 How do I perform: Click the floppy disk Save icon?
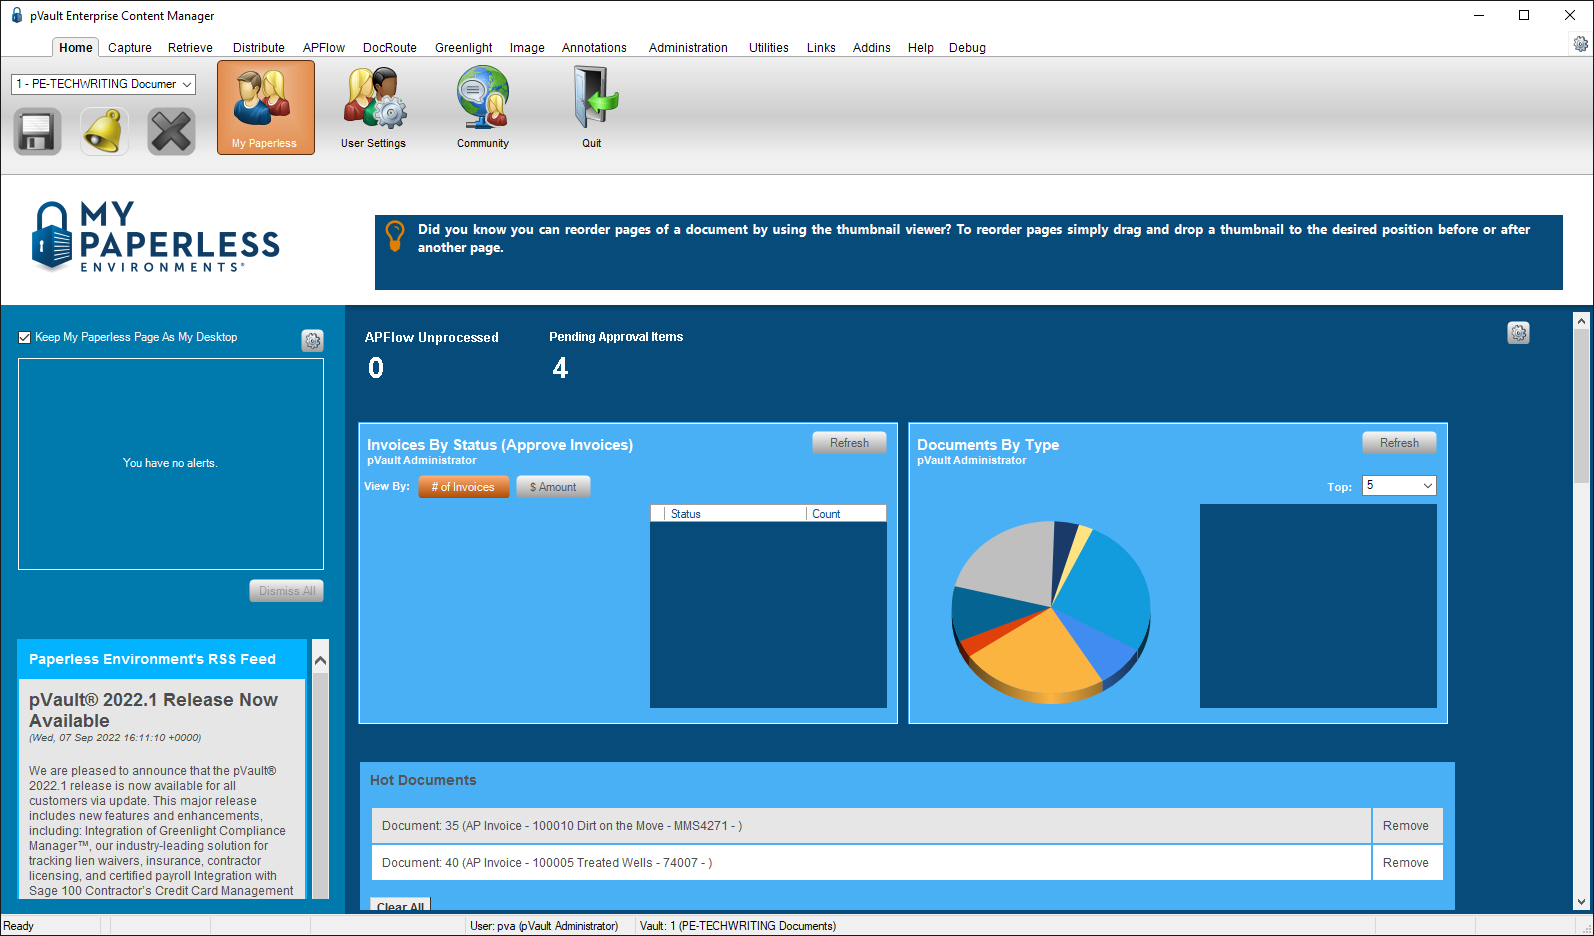point(38,131)
